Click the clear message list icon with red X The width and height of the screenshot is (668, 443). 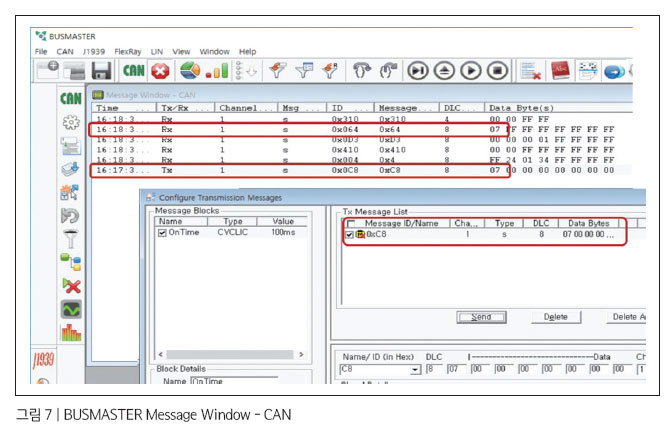coord(531,71)
